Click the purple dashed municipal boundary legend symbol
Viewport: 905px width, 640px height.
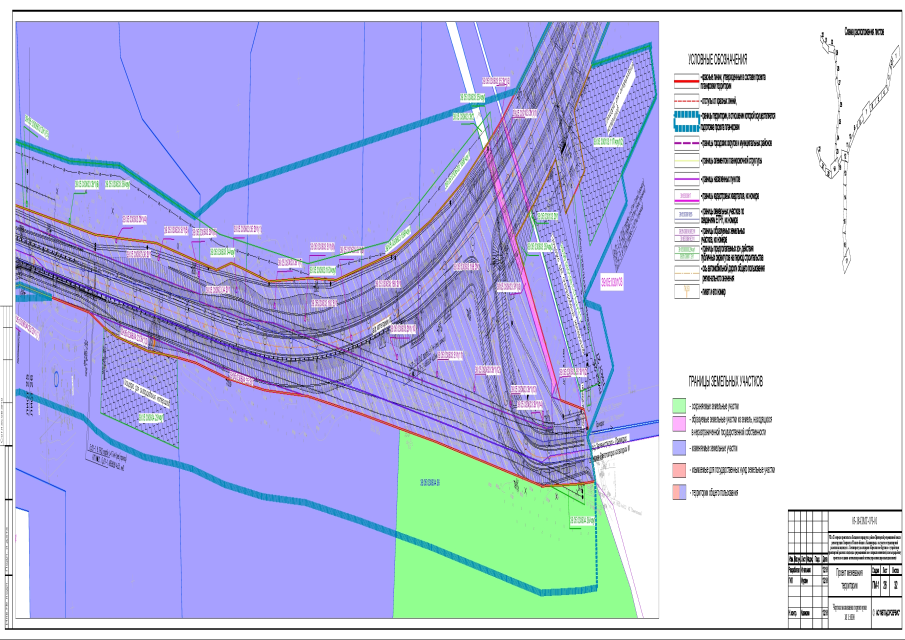coord(686,142)
